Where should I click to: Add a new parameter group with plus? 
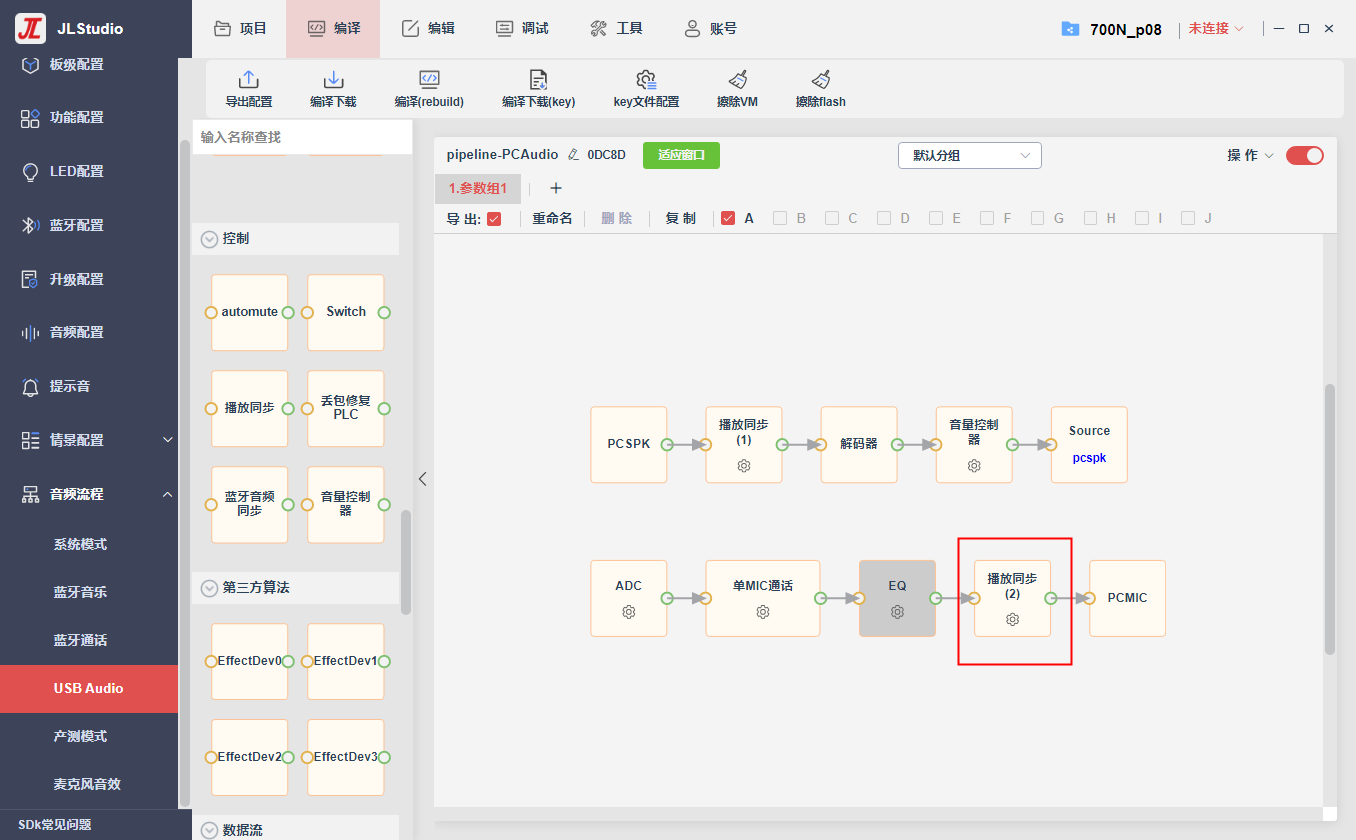(x=556, y=188)
